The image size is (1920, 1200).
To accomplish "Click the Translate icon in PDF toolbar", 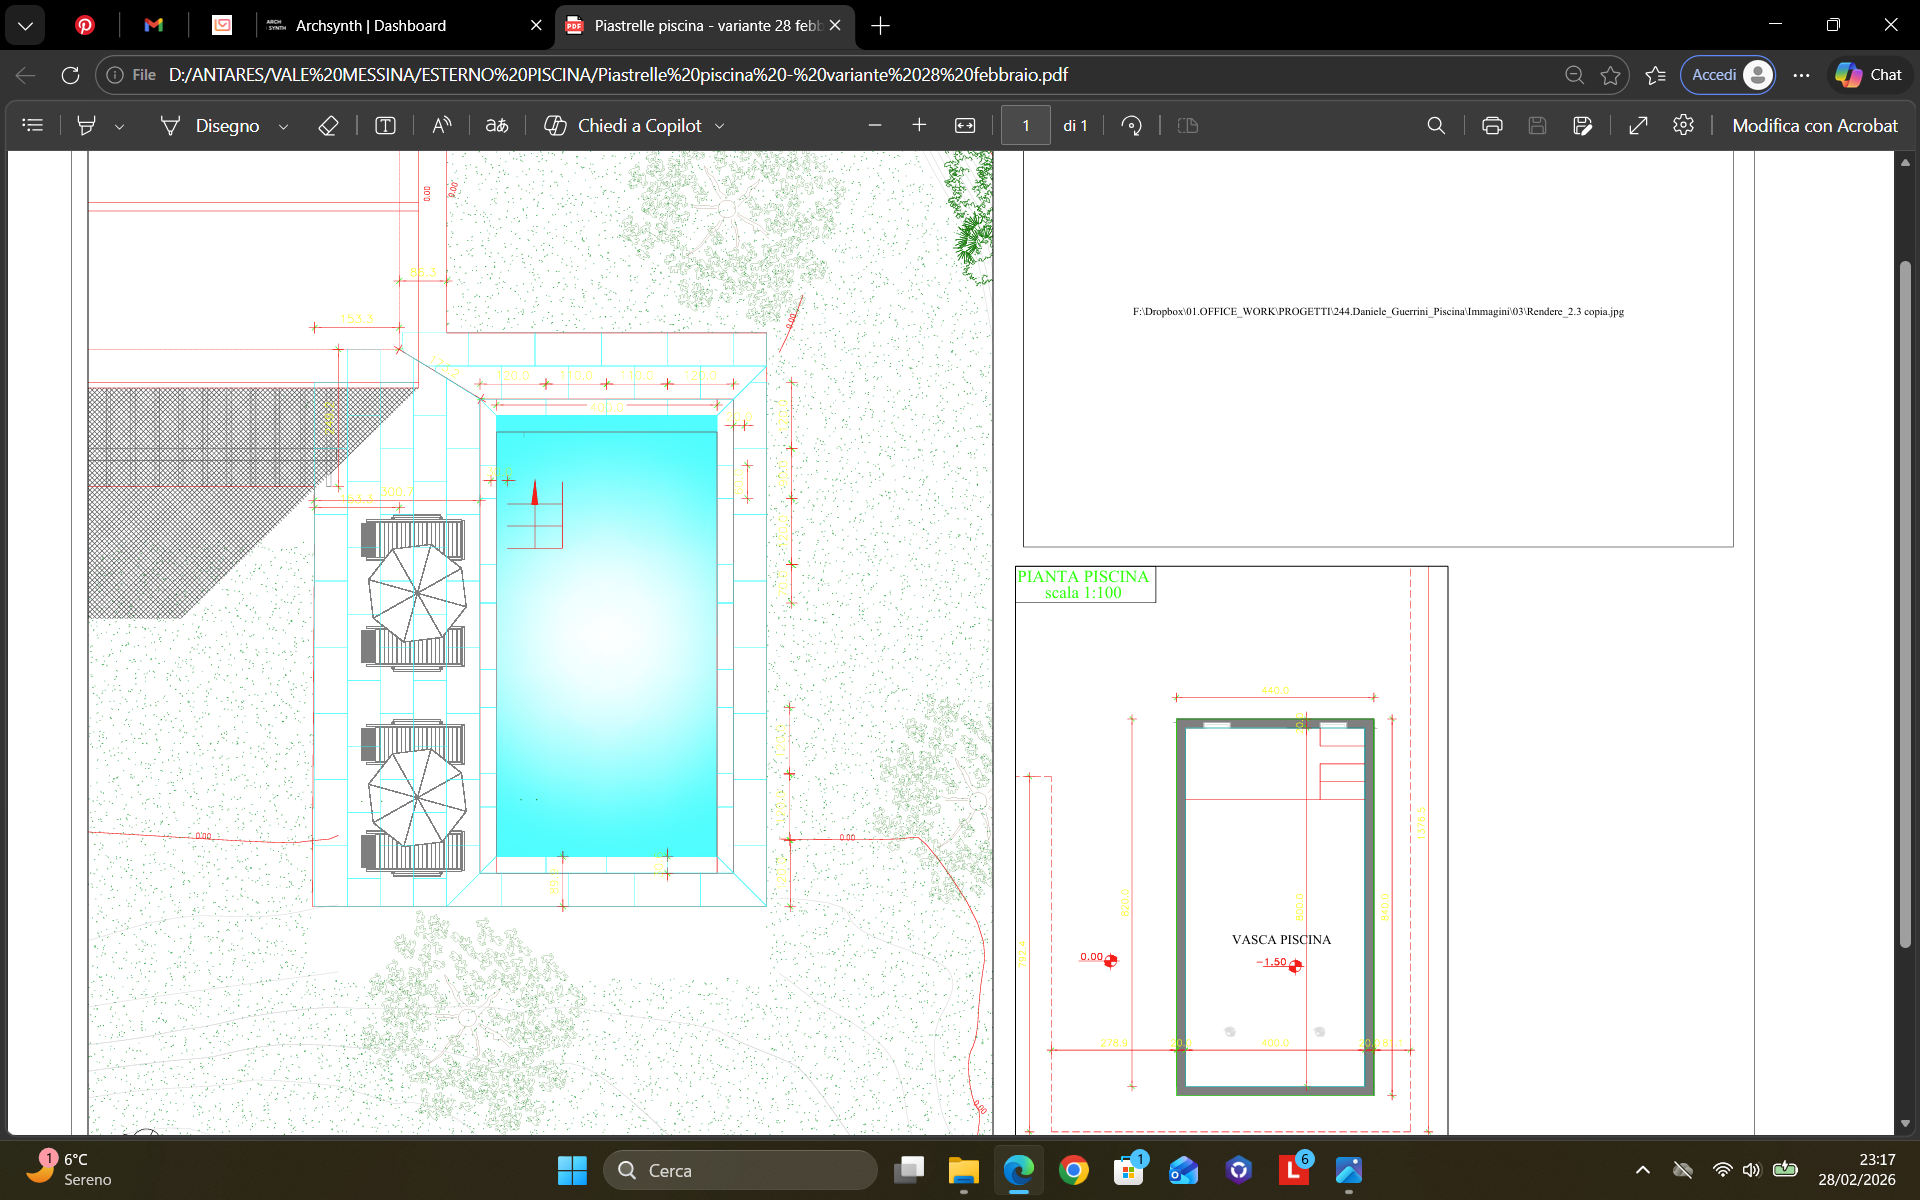I will pyautogui.click(x=497, y=126).
